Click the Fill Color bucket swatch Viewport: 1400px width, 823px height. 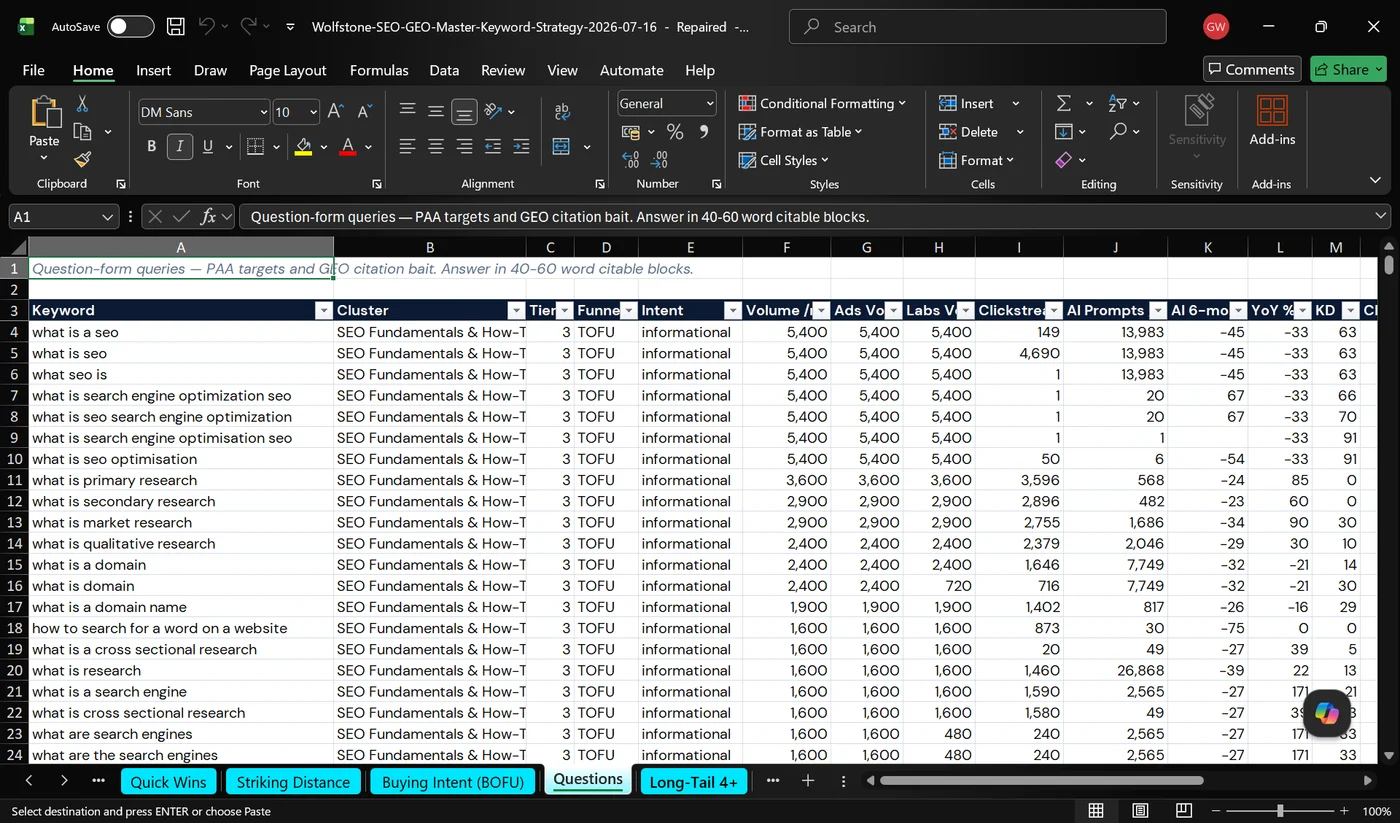click(x=304, y=147)
